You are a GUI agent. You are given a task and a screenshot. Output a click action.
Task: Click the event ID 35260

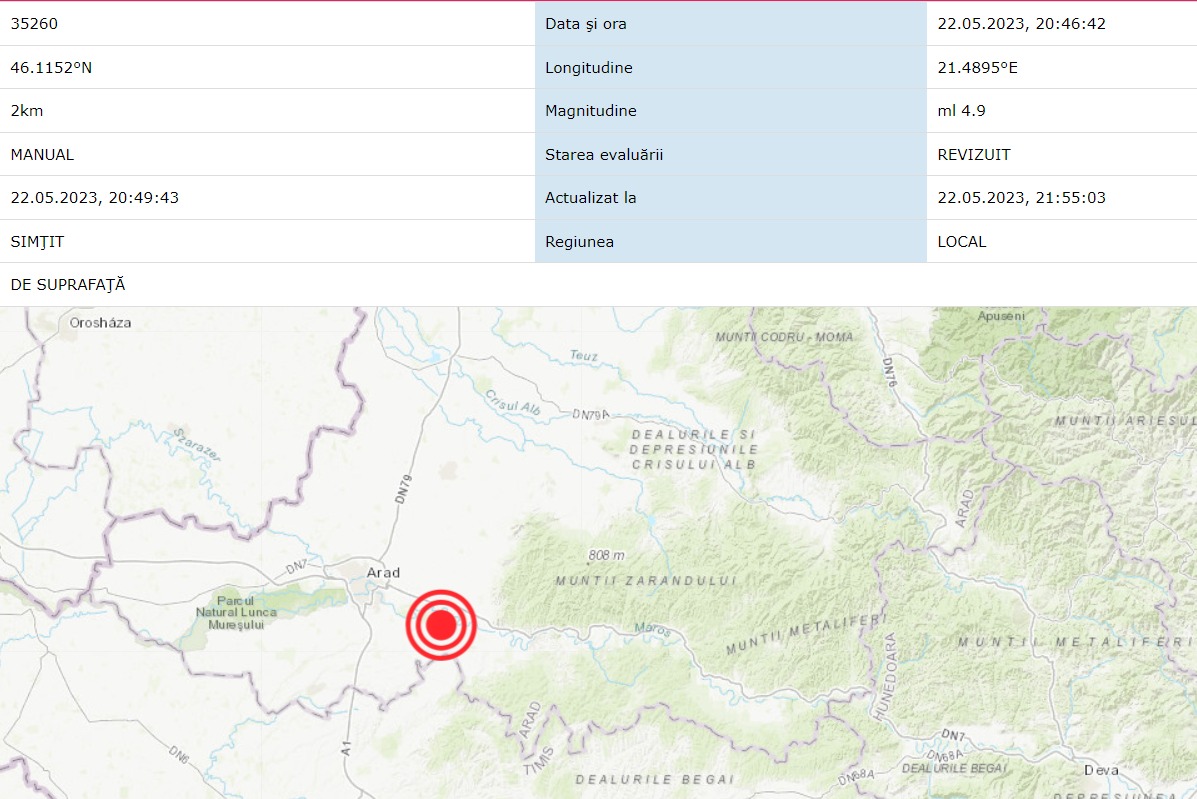32,24
